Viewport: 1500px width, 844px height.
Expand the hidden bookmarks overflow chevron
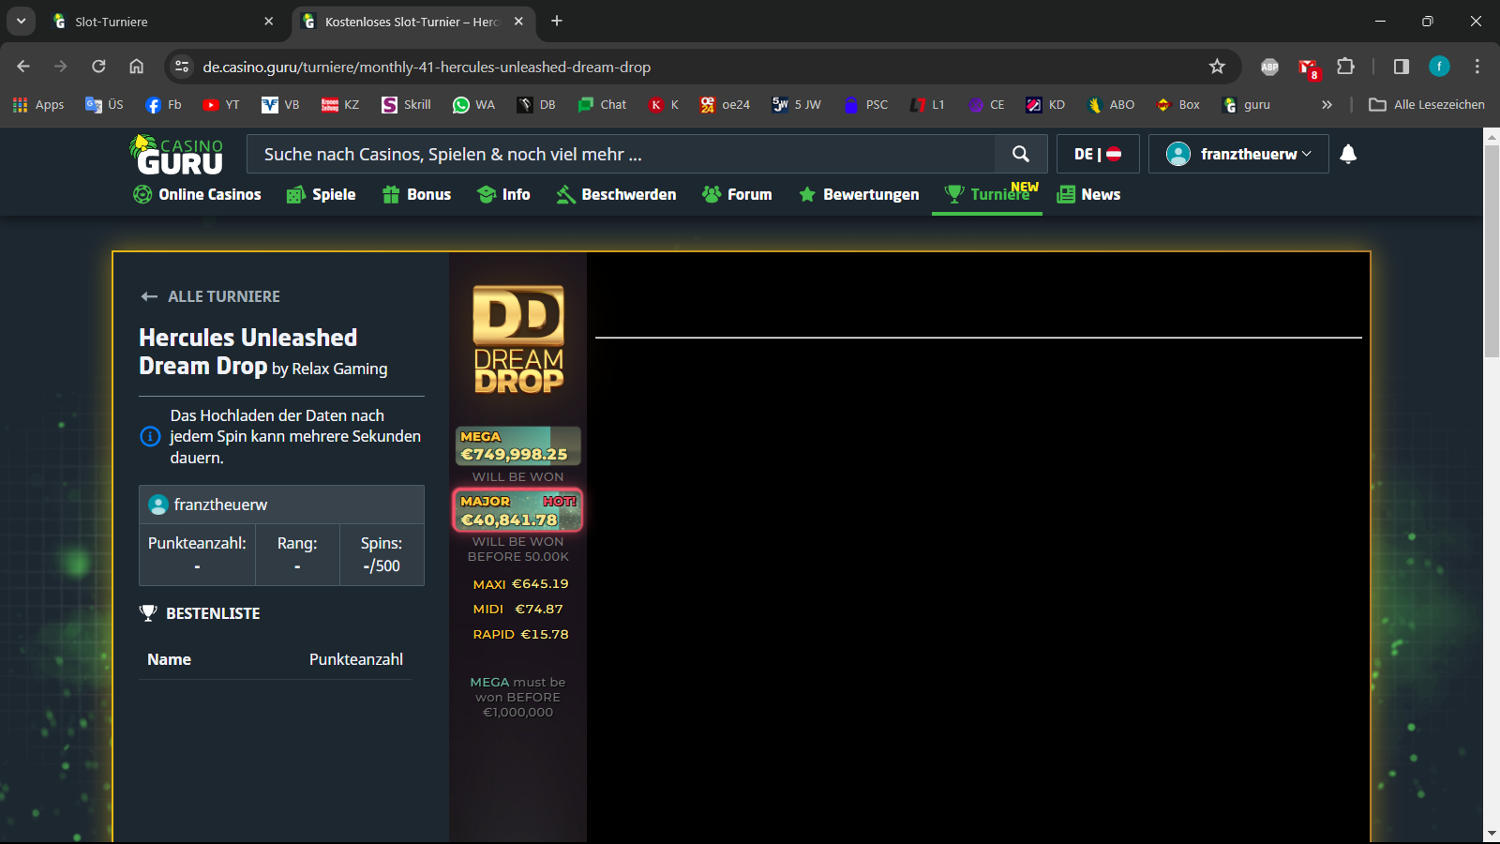tap(1327, 105)
